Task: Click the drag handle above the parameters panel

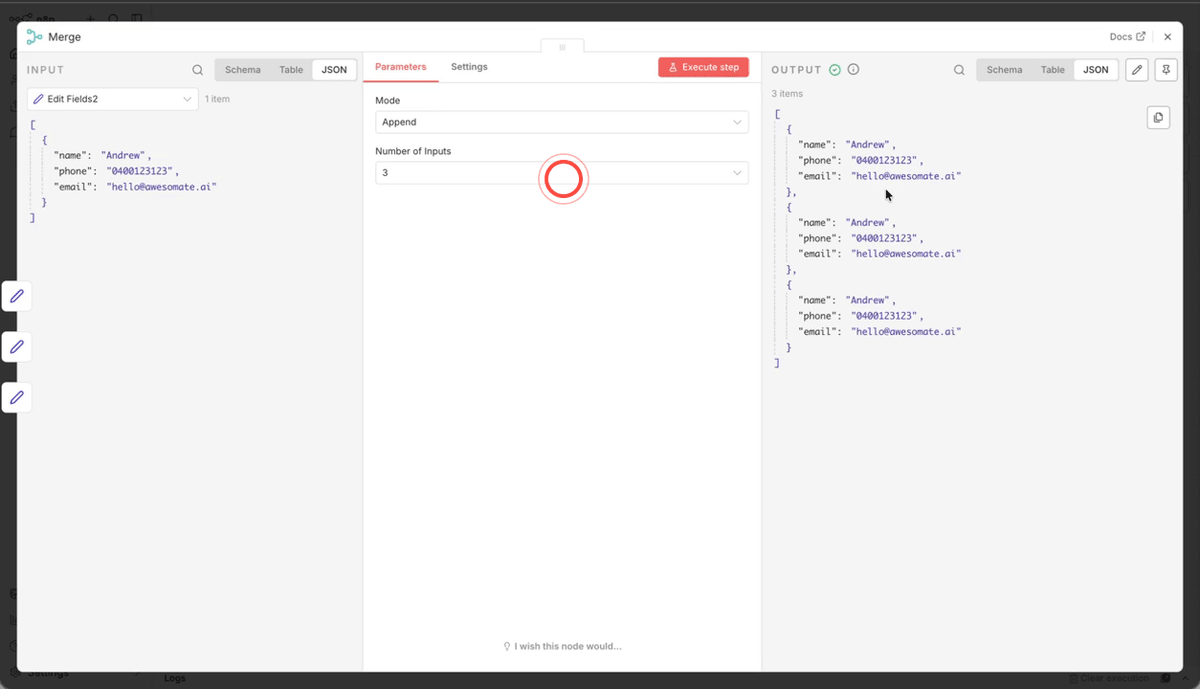Action: pos(562,46)
